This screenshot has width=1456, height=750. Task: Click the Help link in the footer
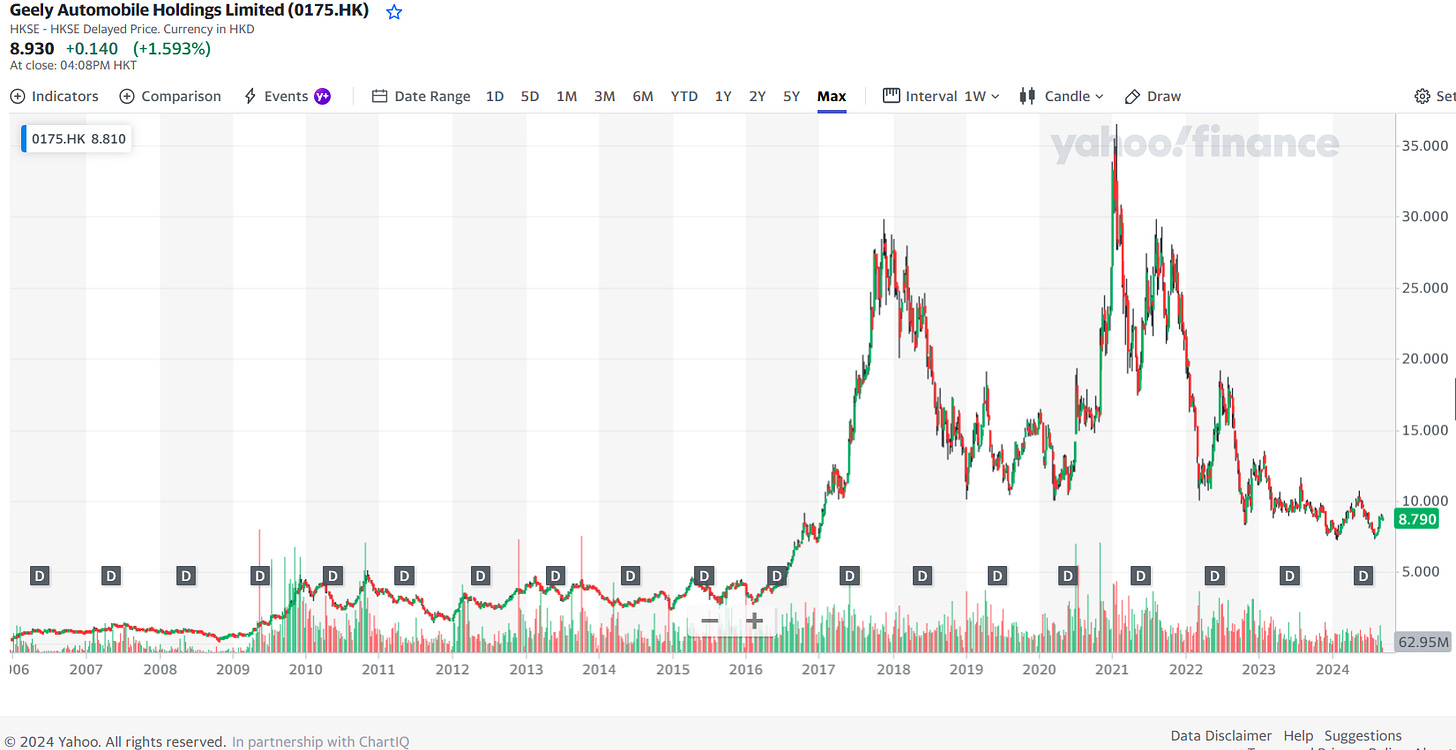click(1297, 735)
